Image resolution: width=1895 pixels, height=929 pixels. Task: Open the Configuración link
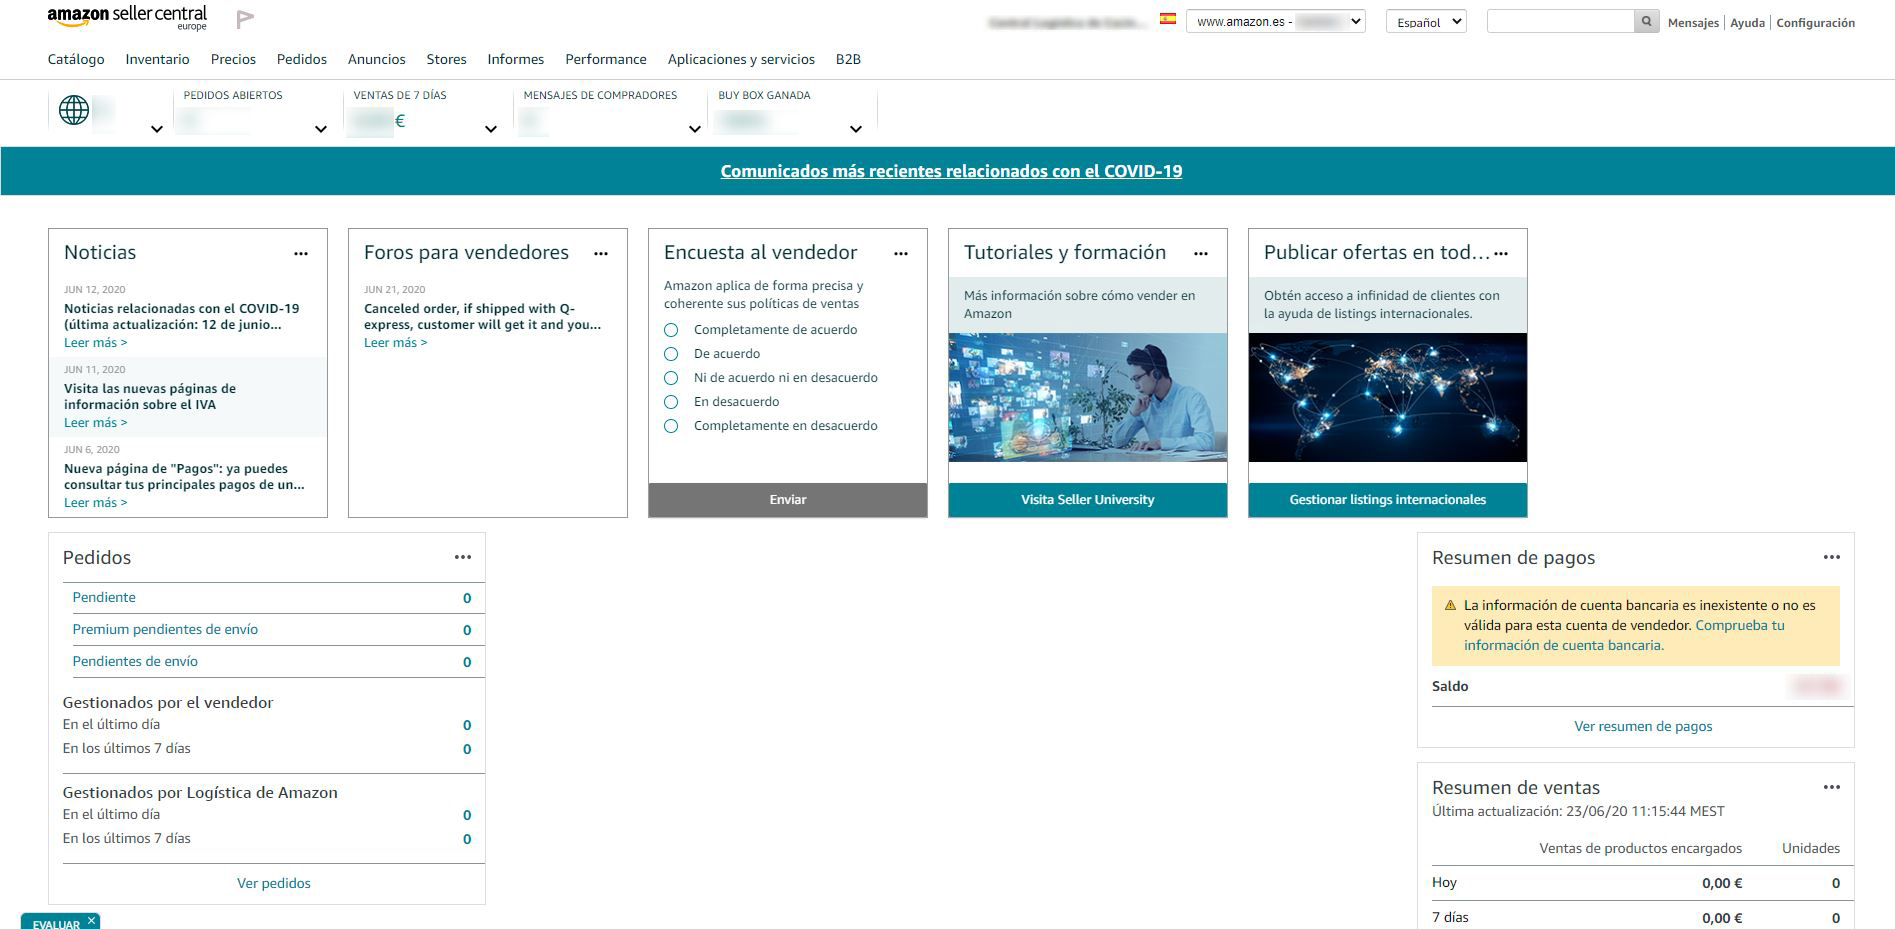click(x=1815, y=22)
